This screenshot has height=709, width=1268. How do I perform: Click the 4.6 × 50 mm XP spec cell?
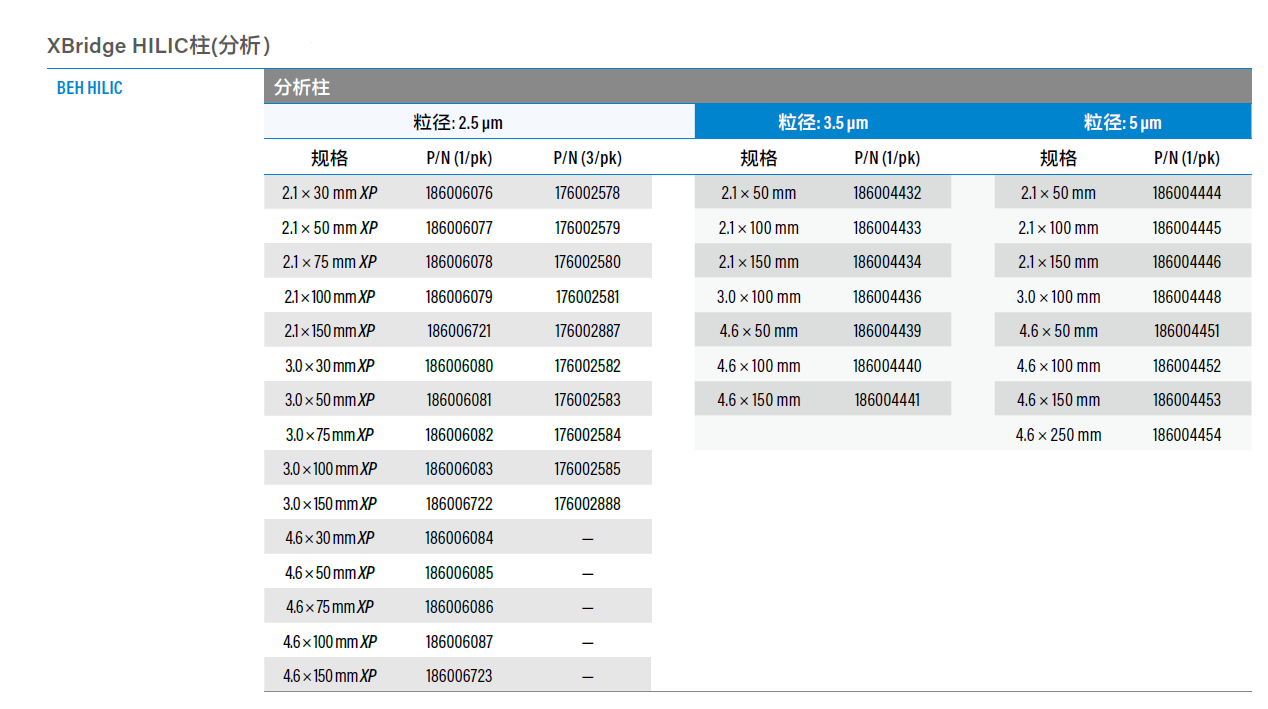[x=330, y=573]
